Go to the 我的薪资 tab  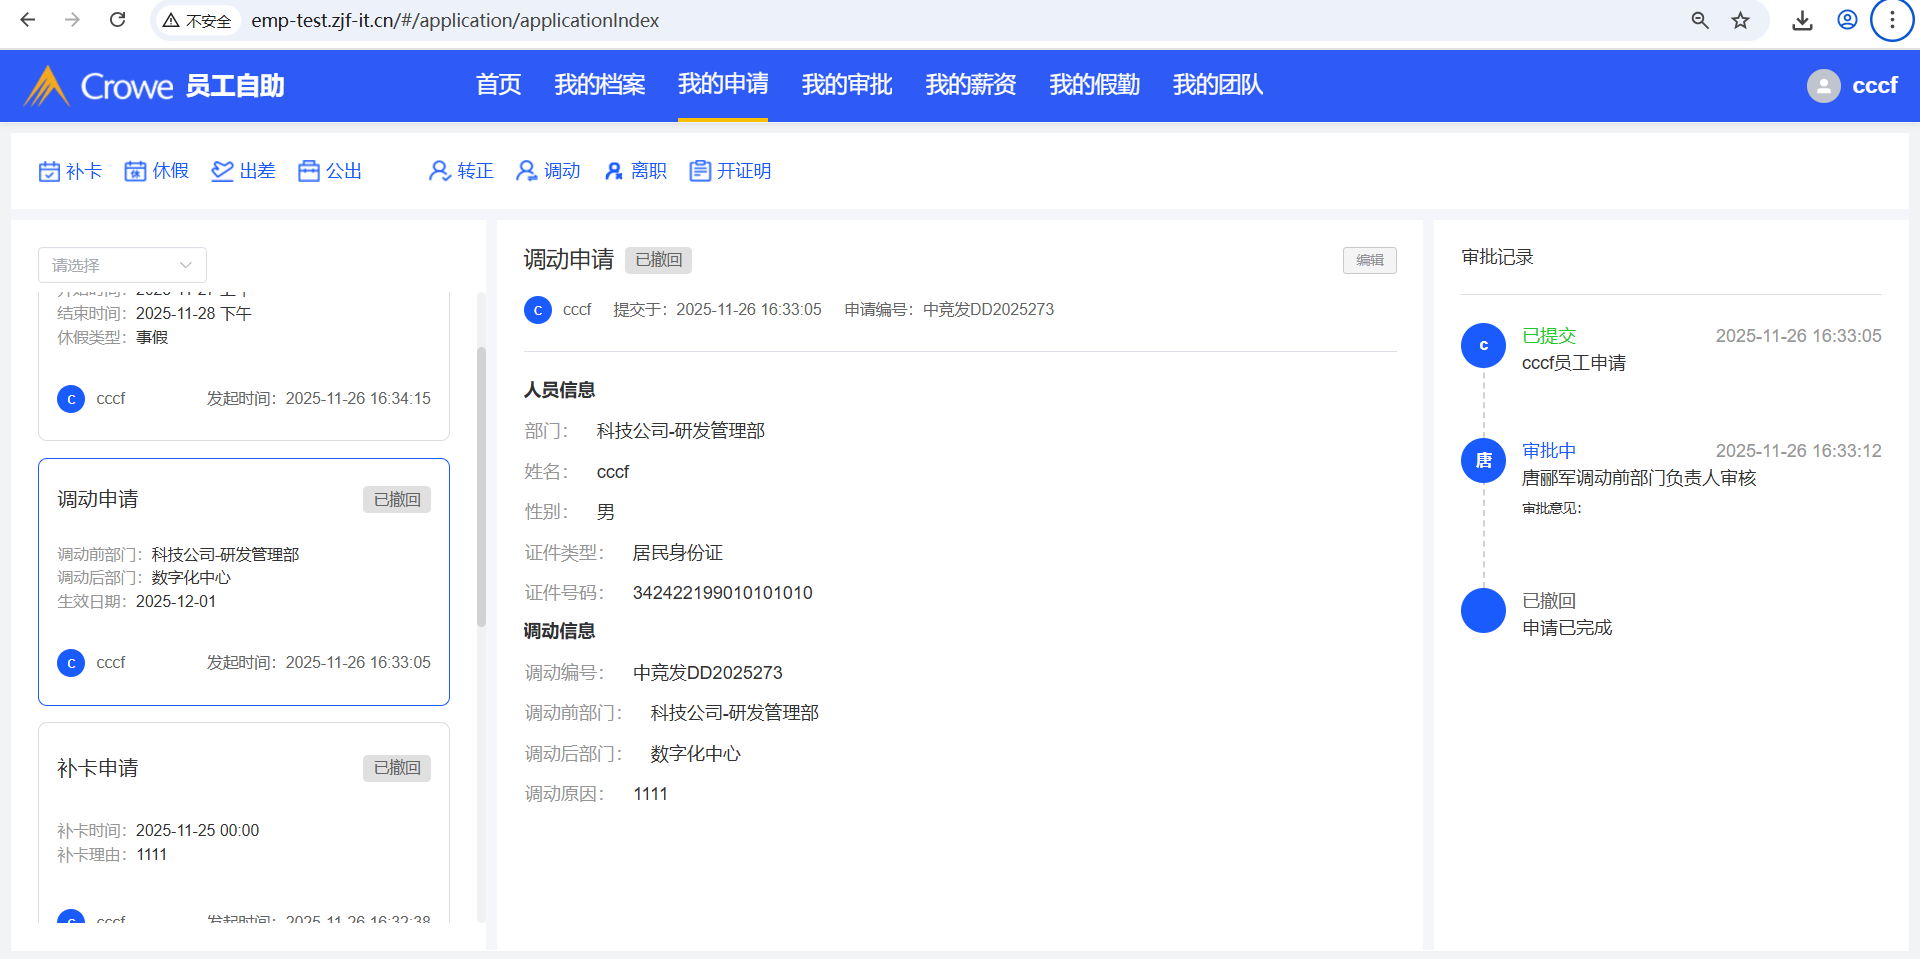970,85
